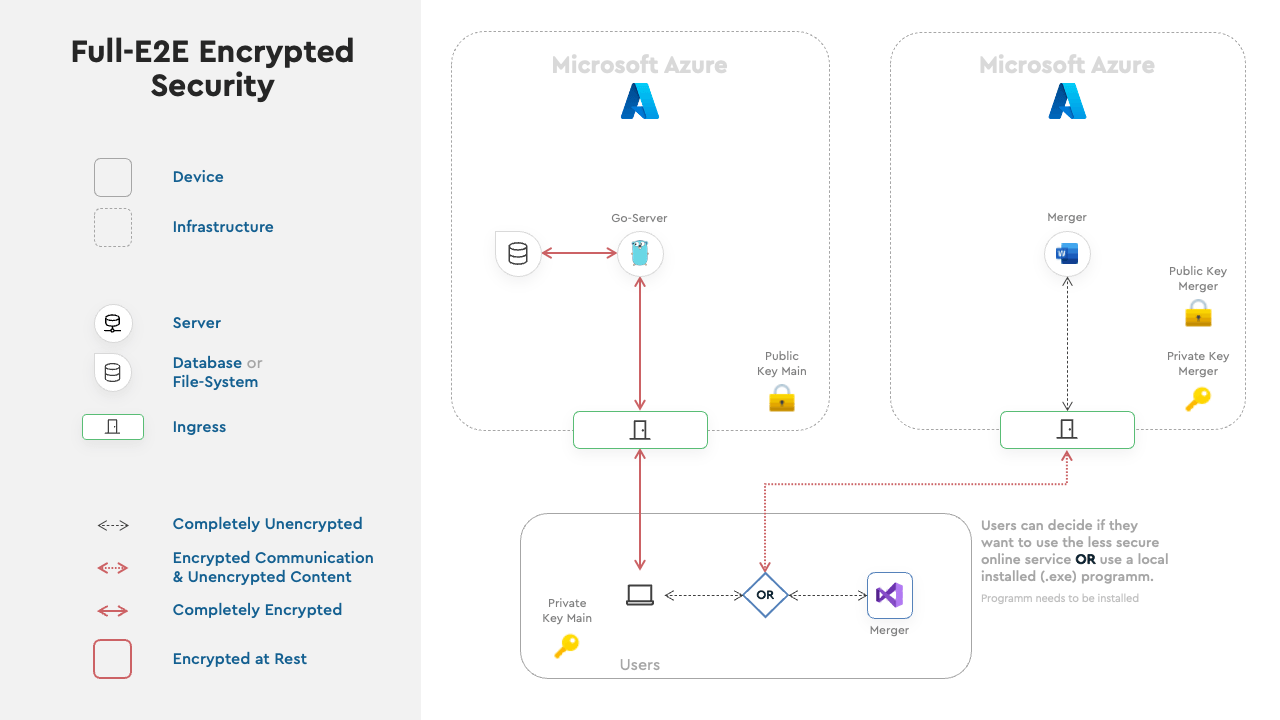Click the 'Merger' label under Visual Studio icon
The width and height of the screenshot is (1280, 720).
click(x=889, y=630)
